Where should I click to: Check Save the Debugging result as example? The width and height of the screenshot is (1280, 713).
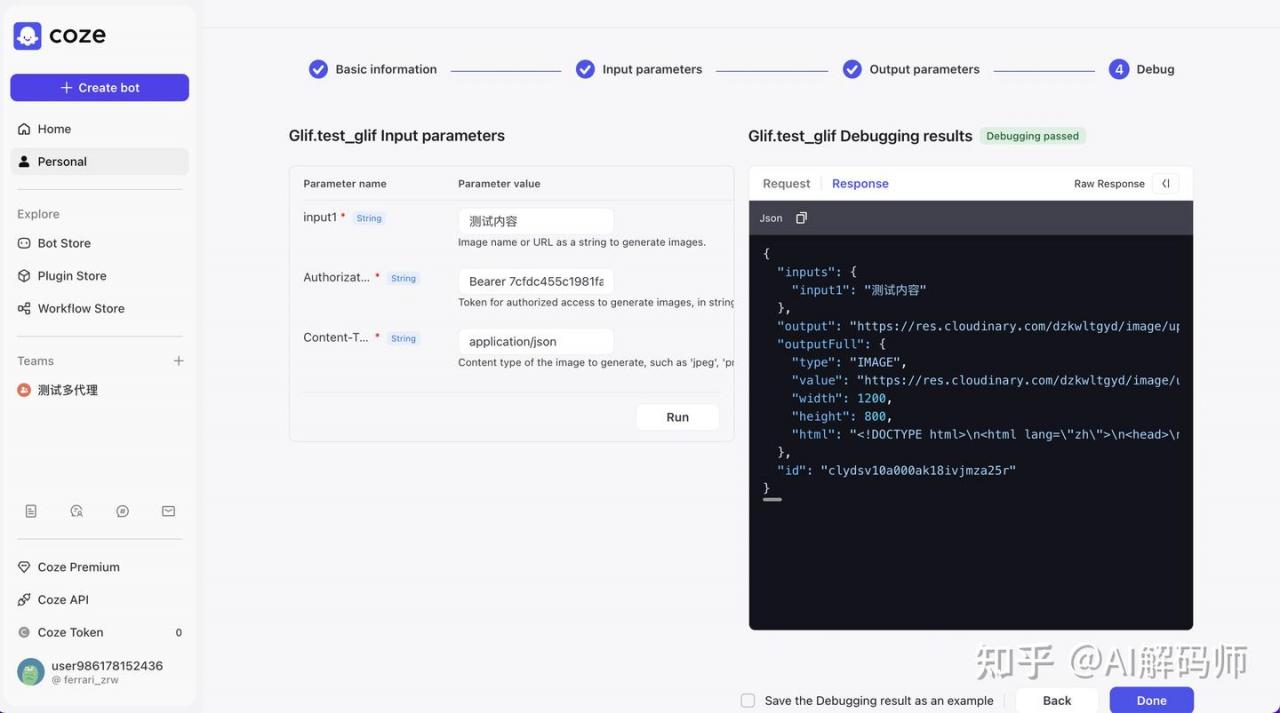748,700
